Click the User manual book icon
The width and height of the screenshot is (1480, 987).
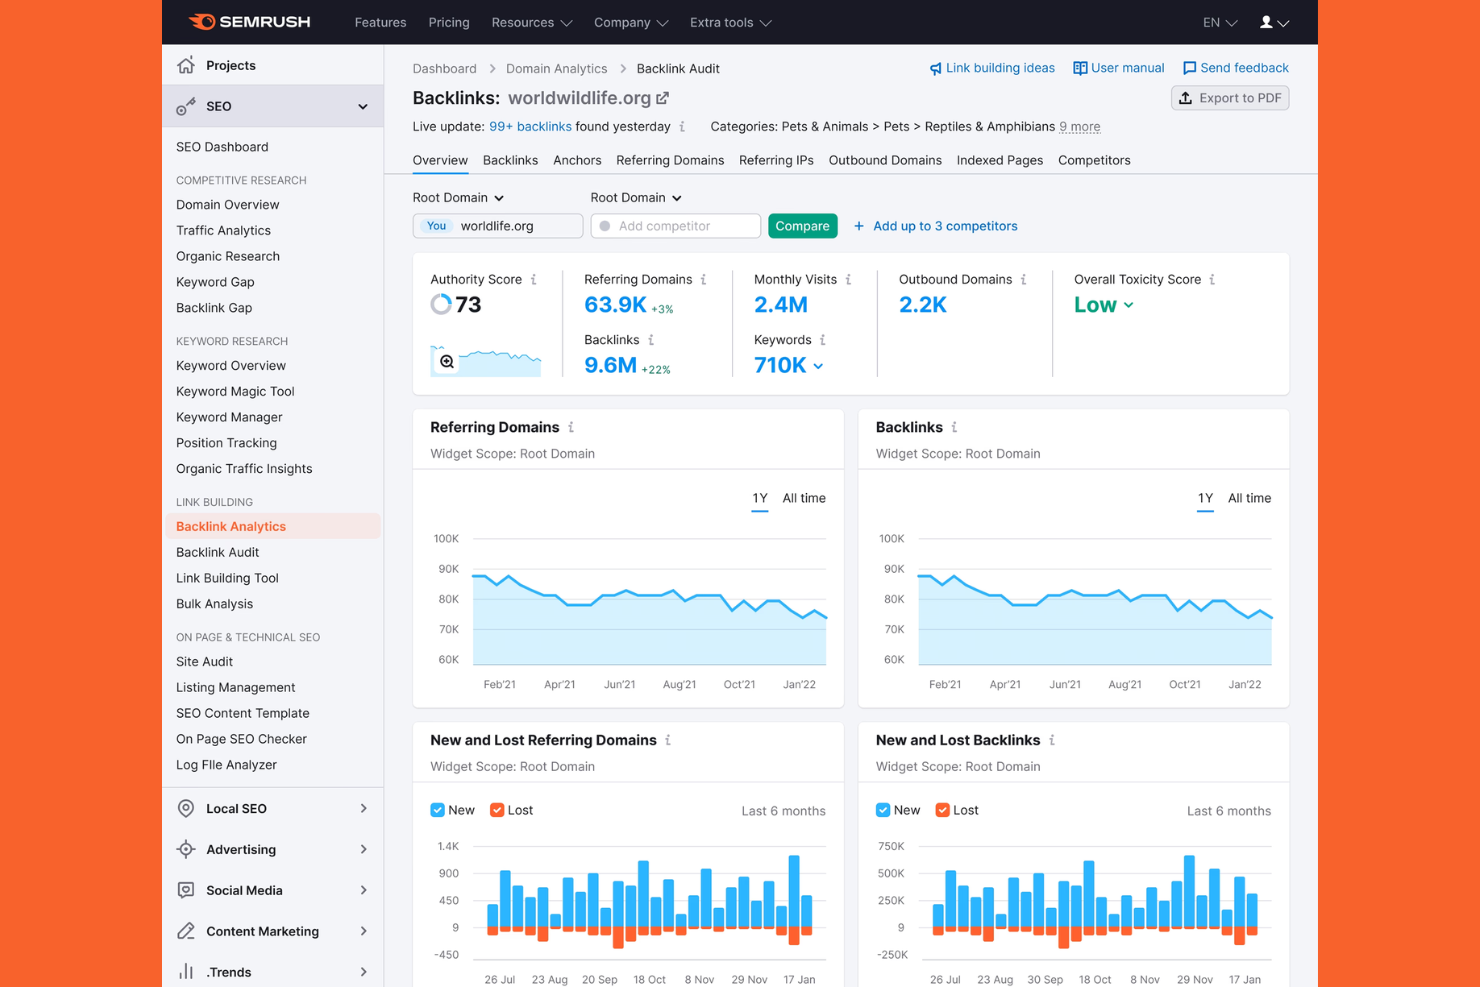[1080, 68]
